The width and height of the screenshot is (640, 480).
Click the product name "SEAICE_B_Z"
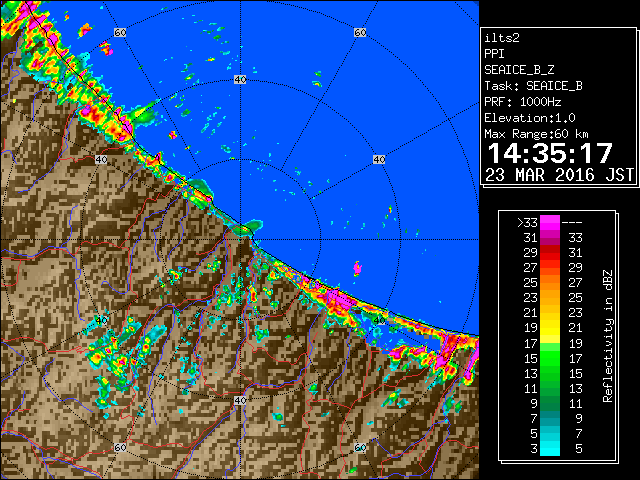tap(519, 70)
